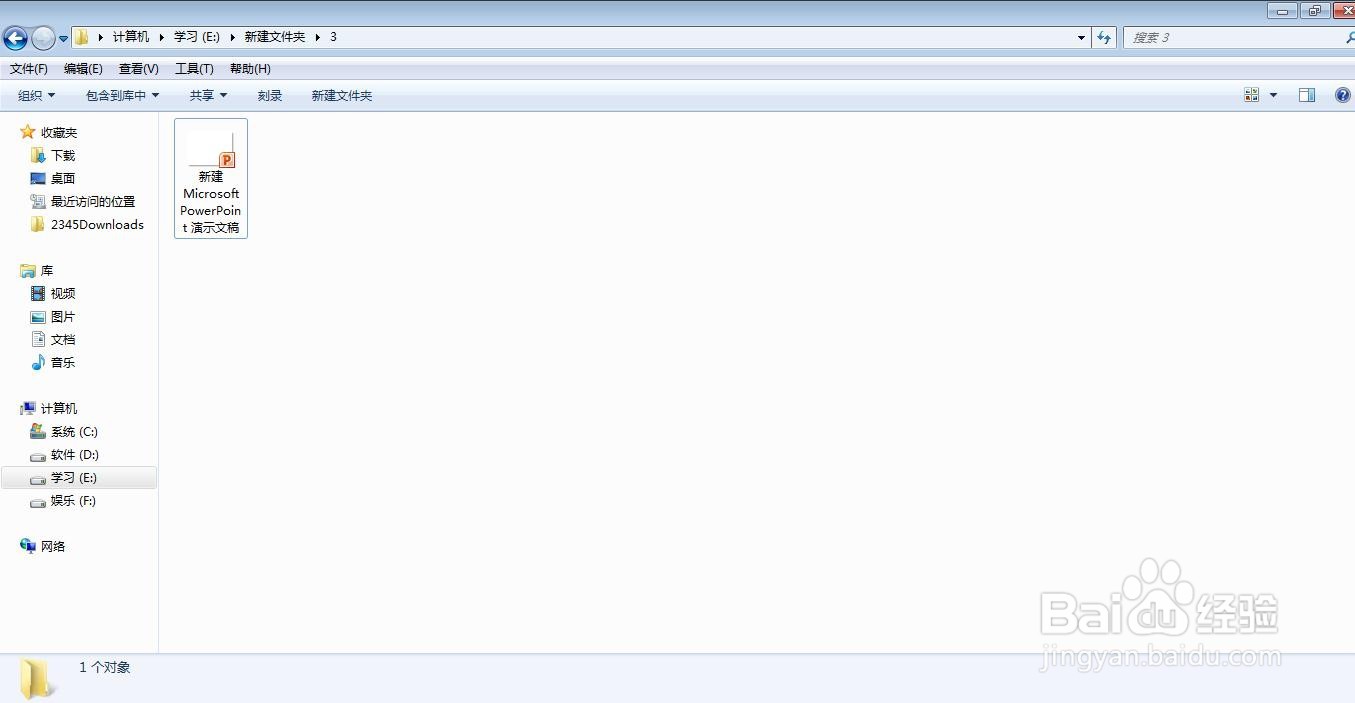Select the PowerPoint file 新建 Microsoft PowerPoint 演示文稿
The image size is (1355, 703).
[x=211, y=179]
